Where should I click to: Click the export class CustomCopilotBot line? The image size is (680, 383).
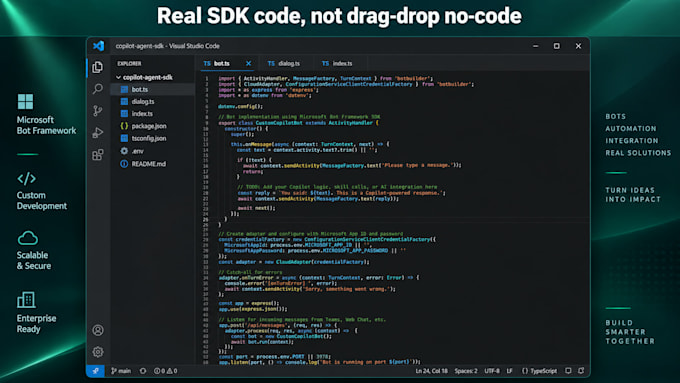click(298, 123)
